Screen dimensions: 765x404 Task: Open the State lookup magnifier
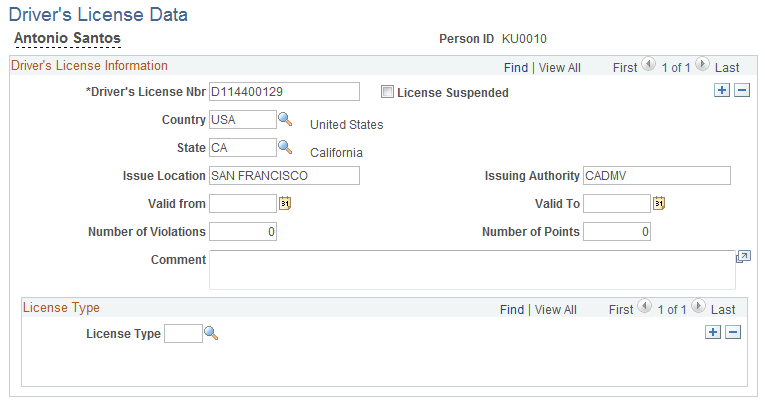pos(285,147)
